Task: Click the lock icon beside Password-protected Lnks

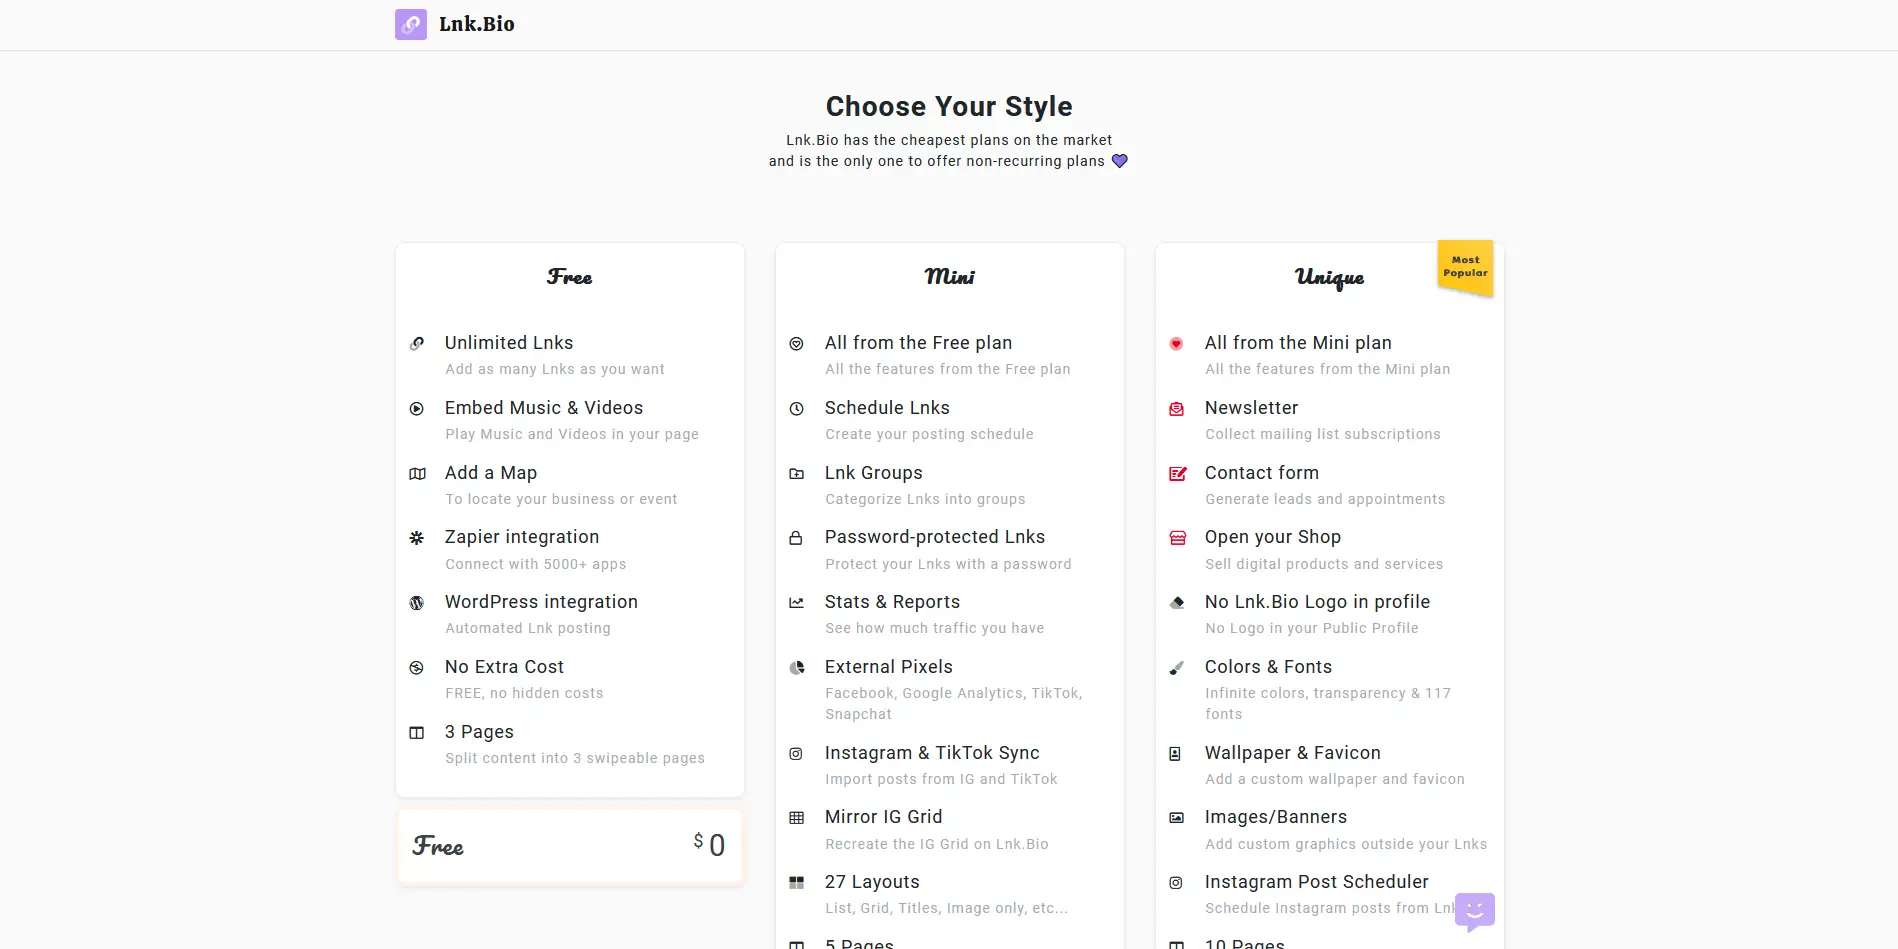Action: point(796,538)
